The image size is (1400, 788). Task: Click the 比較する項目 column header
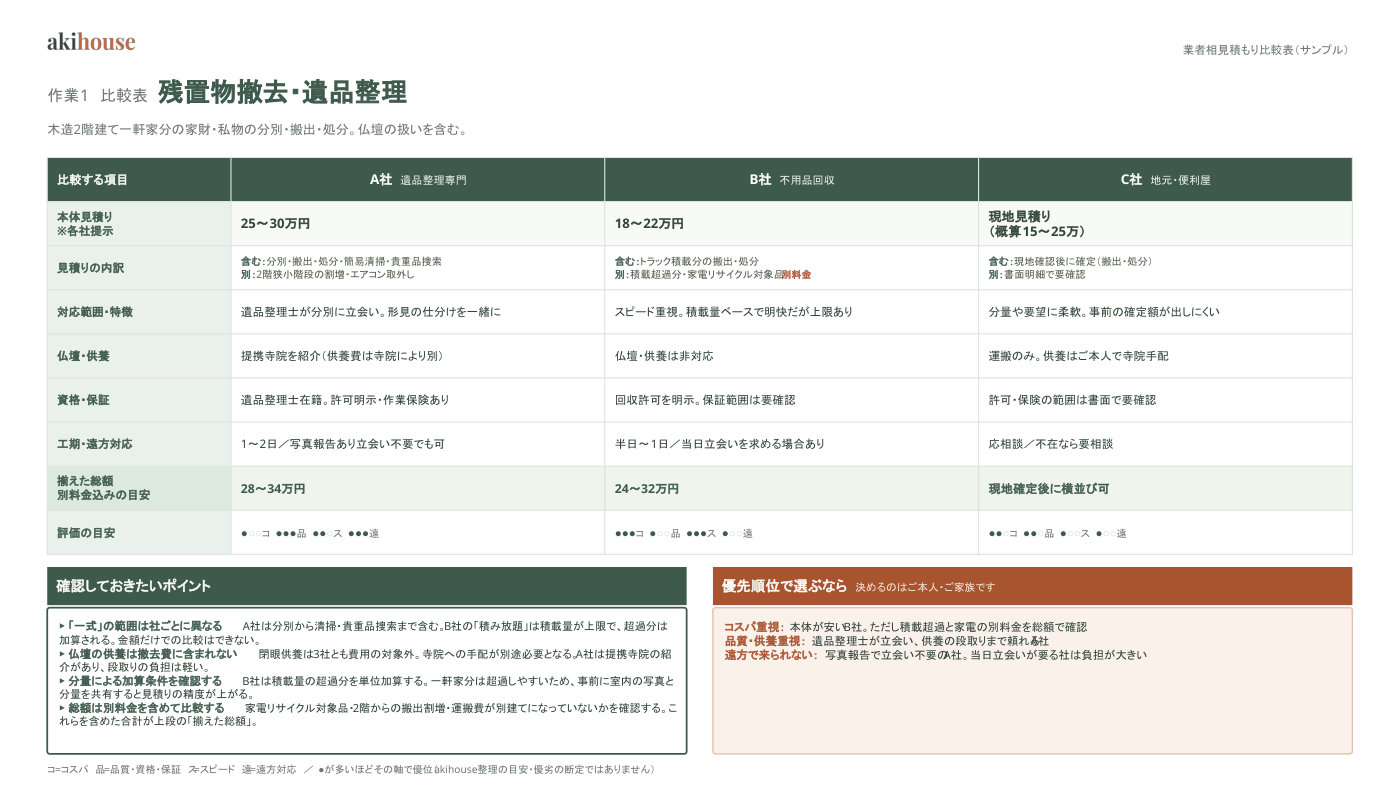click(139, 180)
